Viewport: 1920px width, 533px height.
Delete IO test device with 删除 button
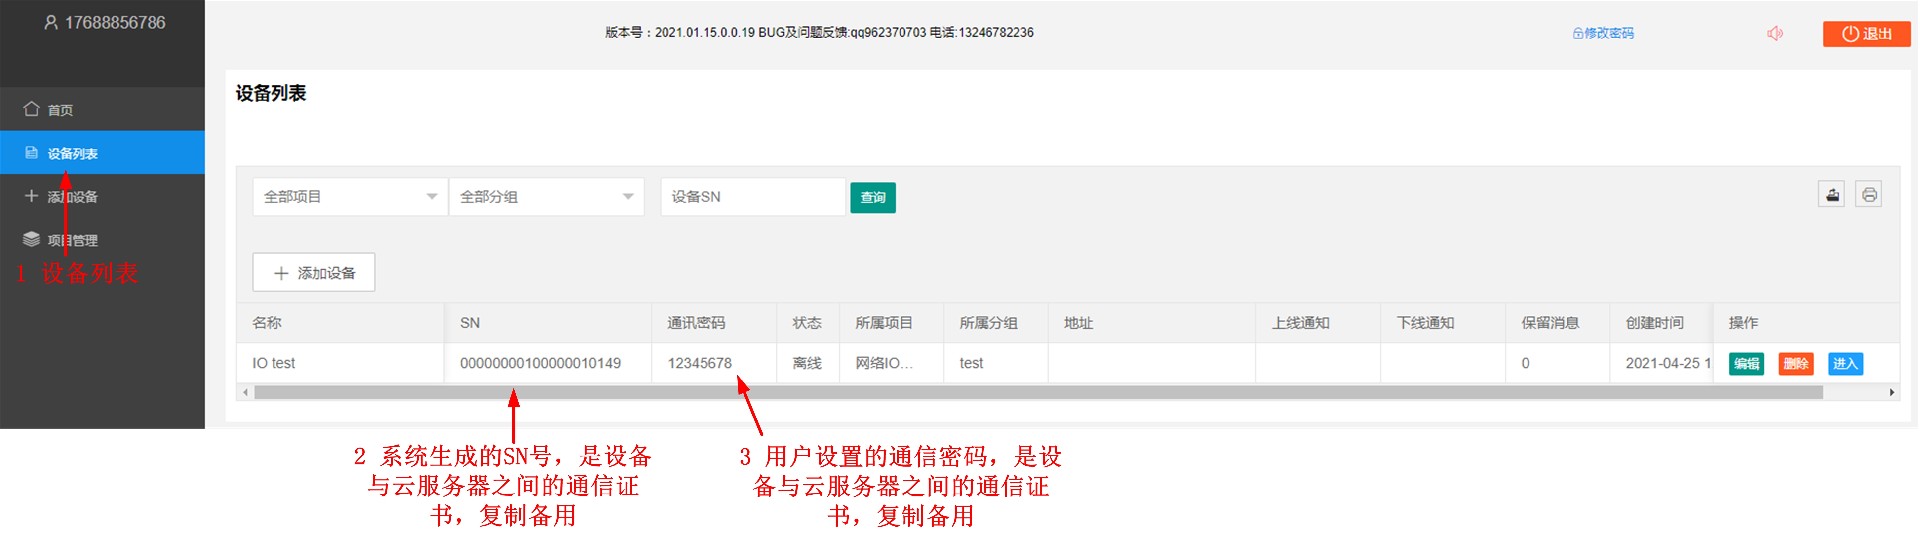(x=1795, y=364)
